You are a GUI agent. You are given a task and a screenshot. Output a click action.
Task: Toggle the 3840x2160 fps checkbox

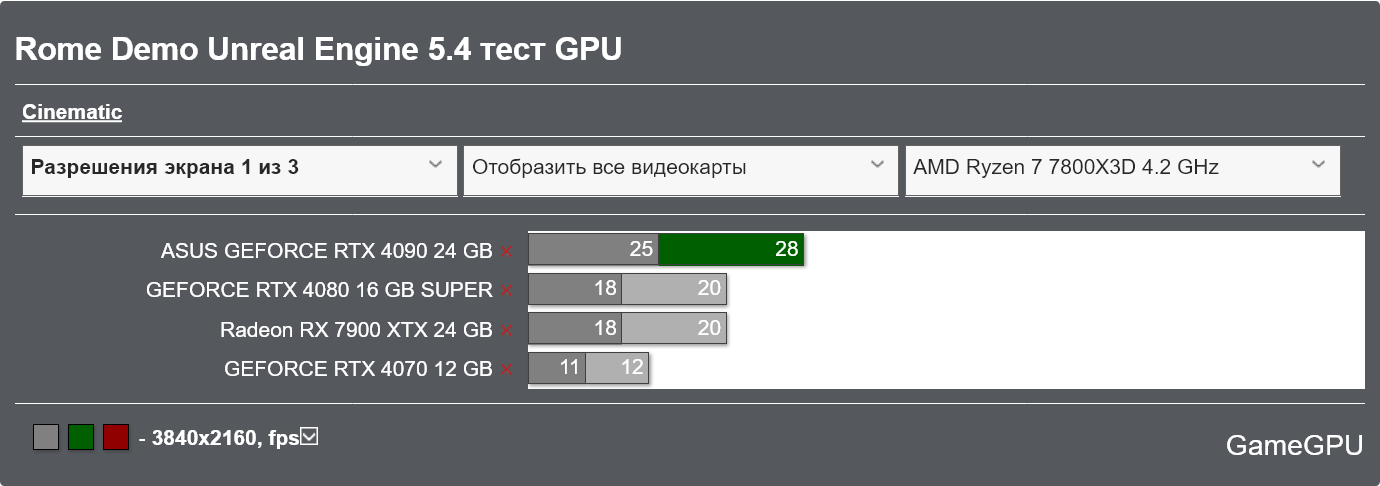[309, 436]
